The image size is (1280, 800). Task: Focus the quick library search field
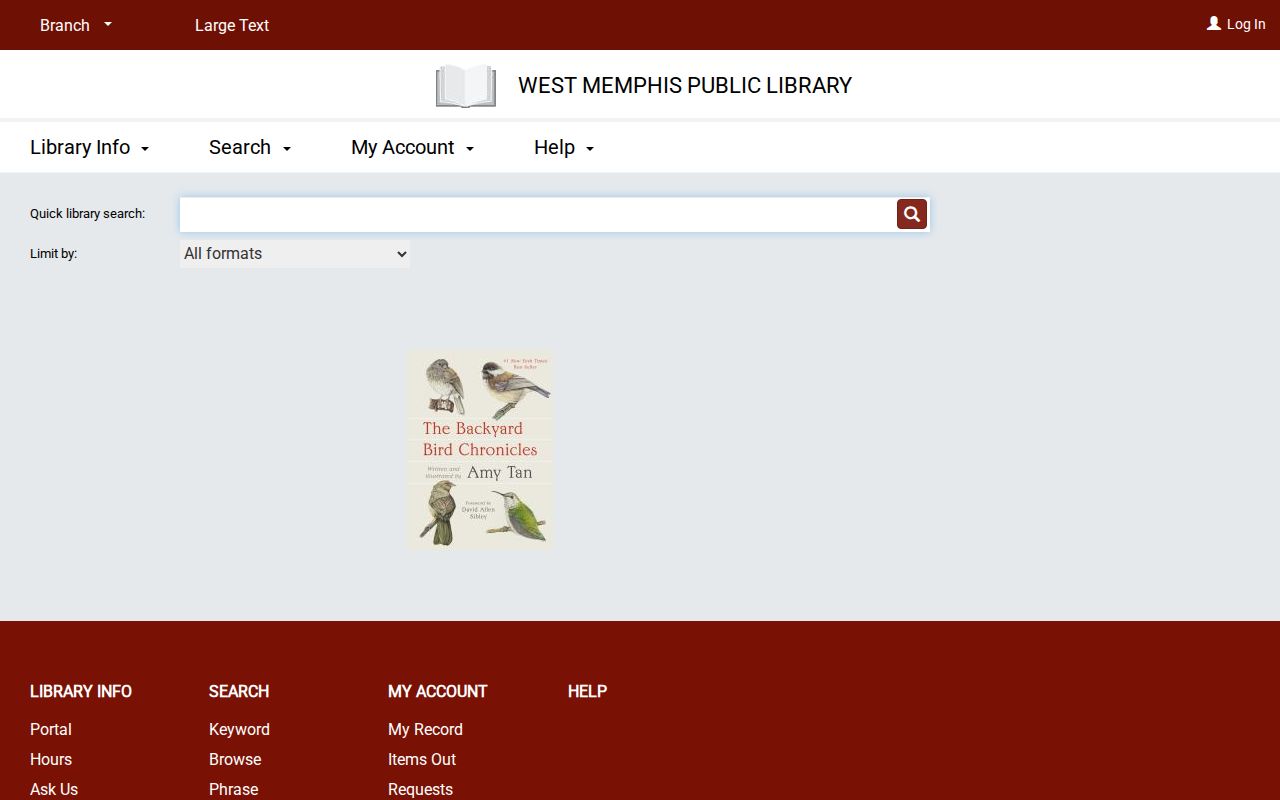click(x=538, y=214)
